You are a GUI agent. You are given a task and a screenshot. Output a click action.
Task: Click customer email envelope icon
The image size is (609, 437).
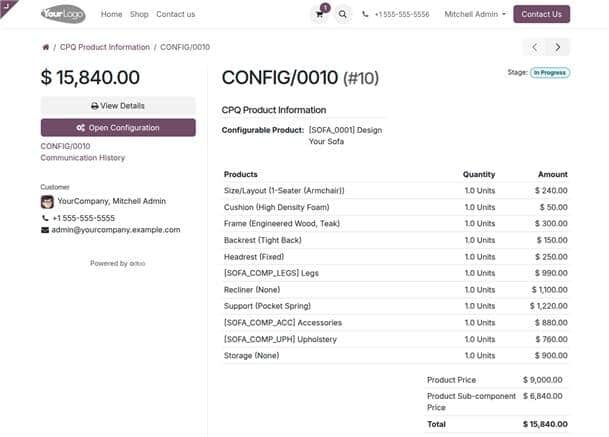(x=45, y=230)
